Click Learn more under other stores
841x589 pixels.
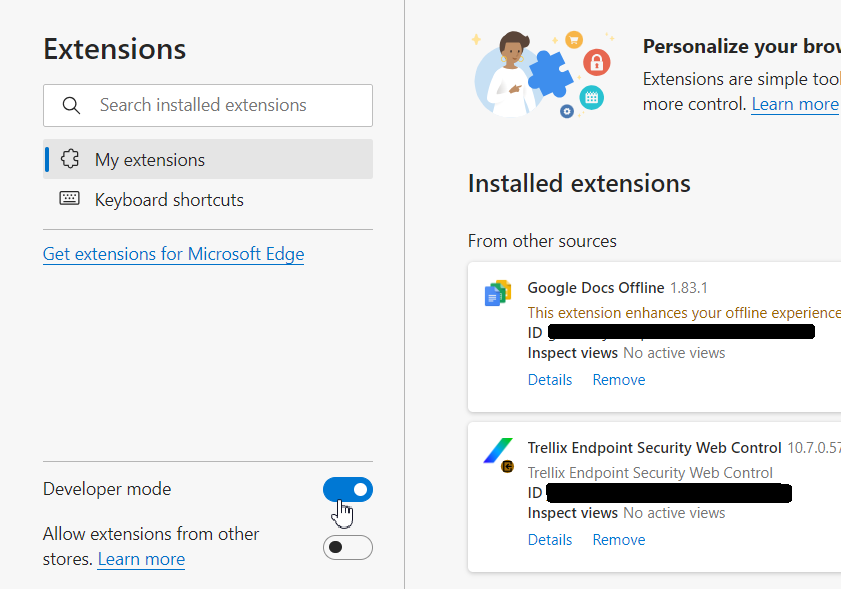[141, 559]
